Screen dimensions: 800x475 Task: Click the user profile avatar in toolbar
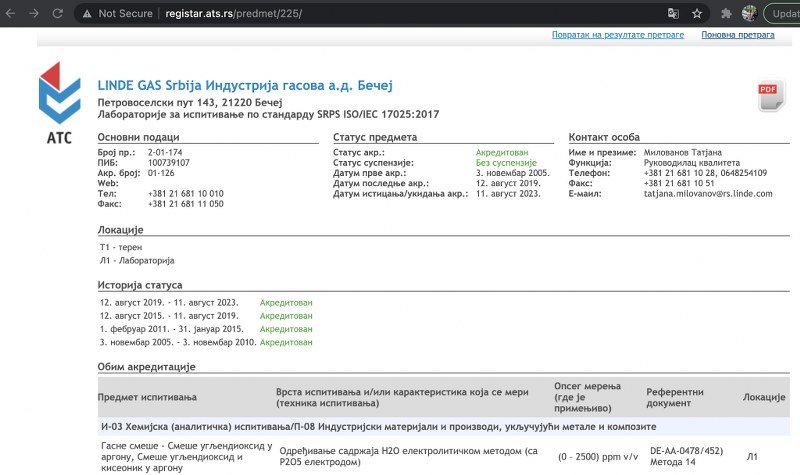pyautogui.click(x=748, y=14)
